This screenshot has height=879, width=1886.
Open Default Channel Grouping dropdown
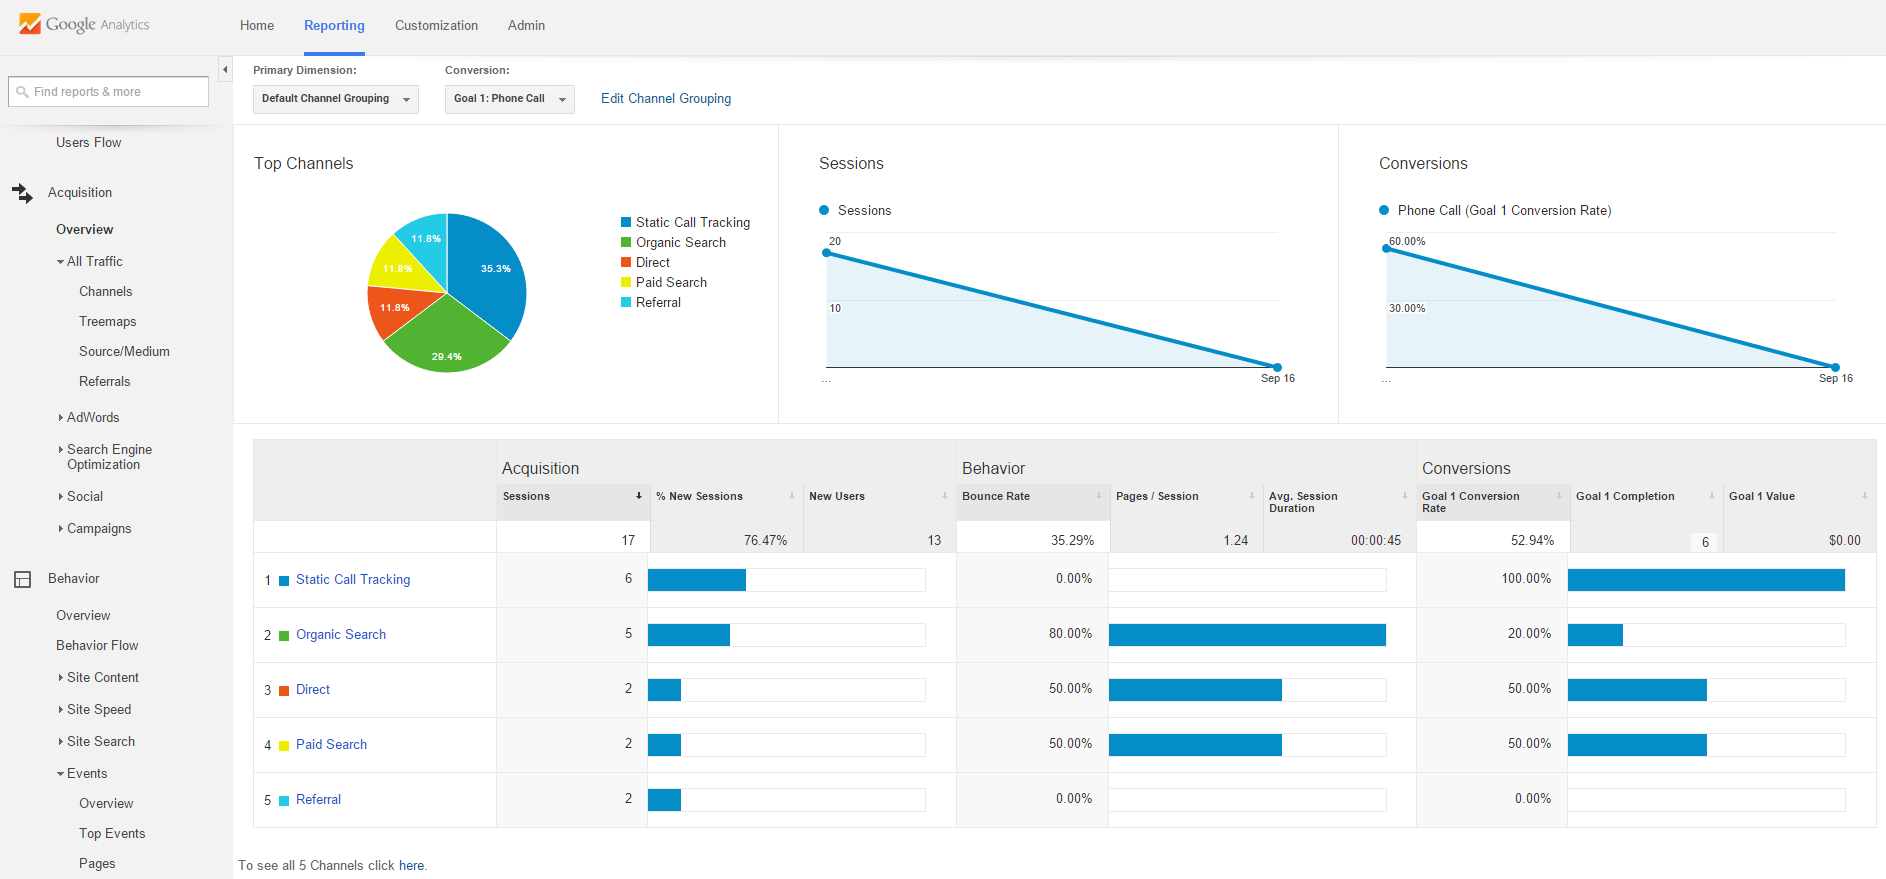[335, 99]
